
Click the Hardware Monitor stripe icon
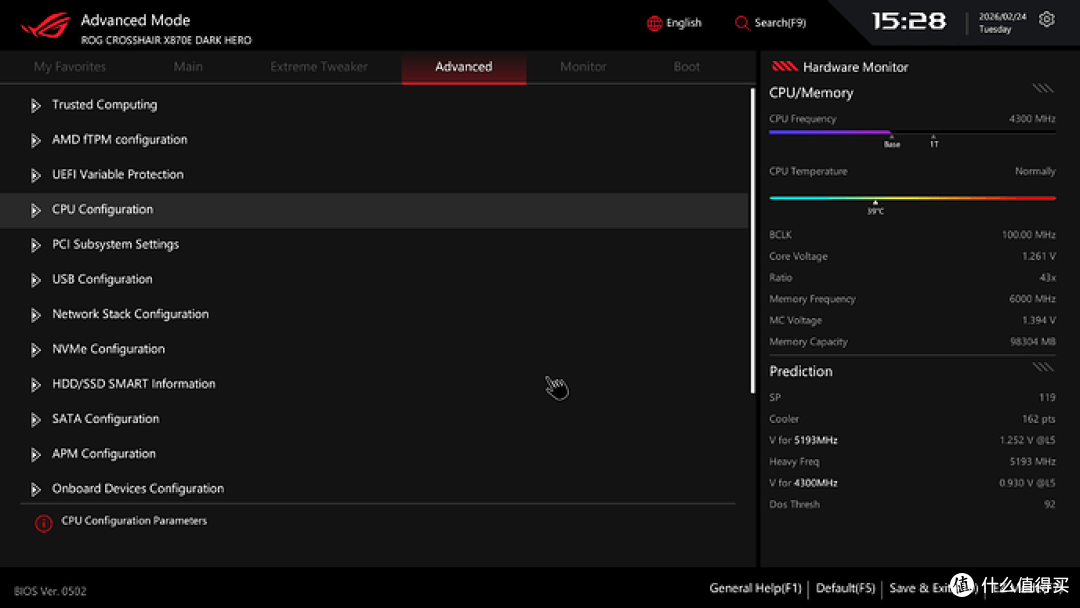[784, 66]
